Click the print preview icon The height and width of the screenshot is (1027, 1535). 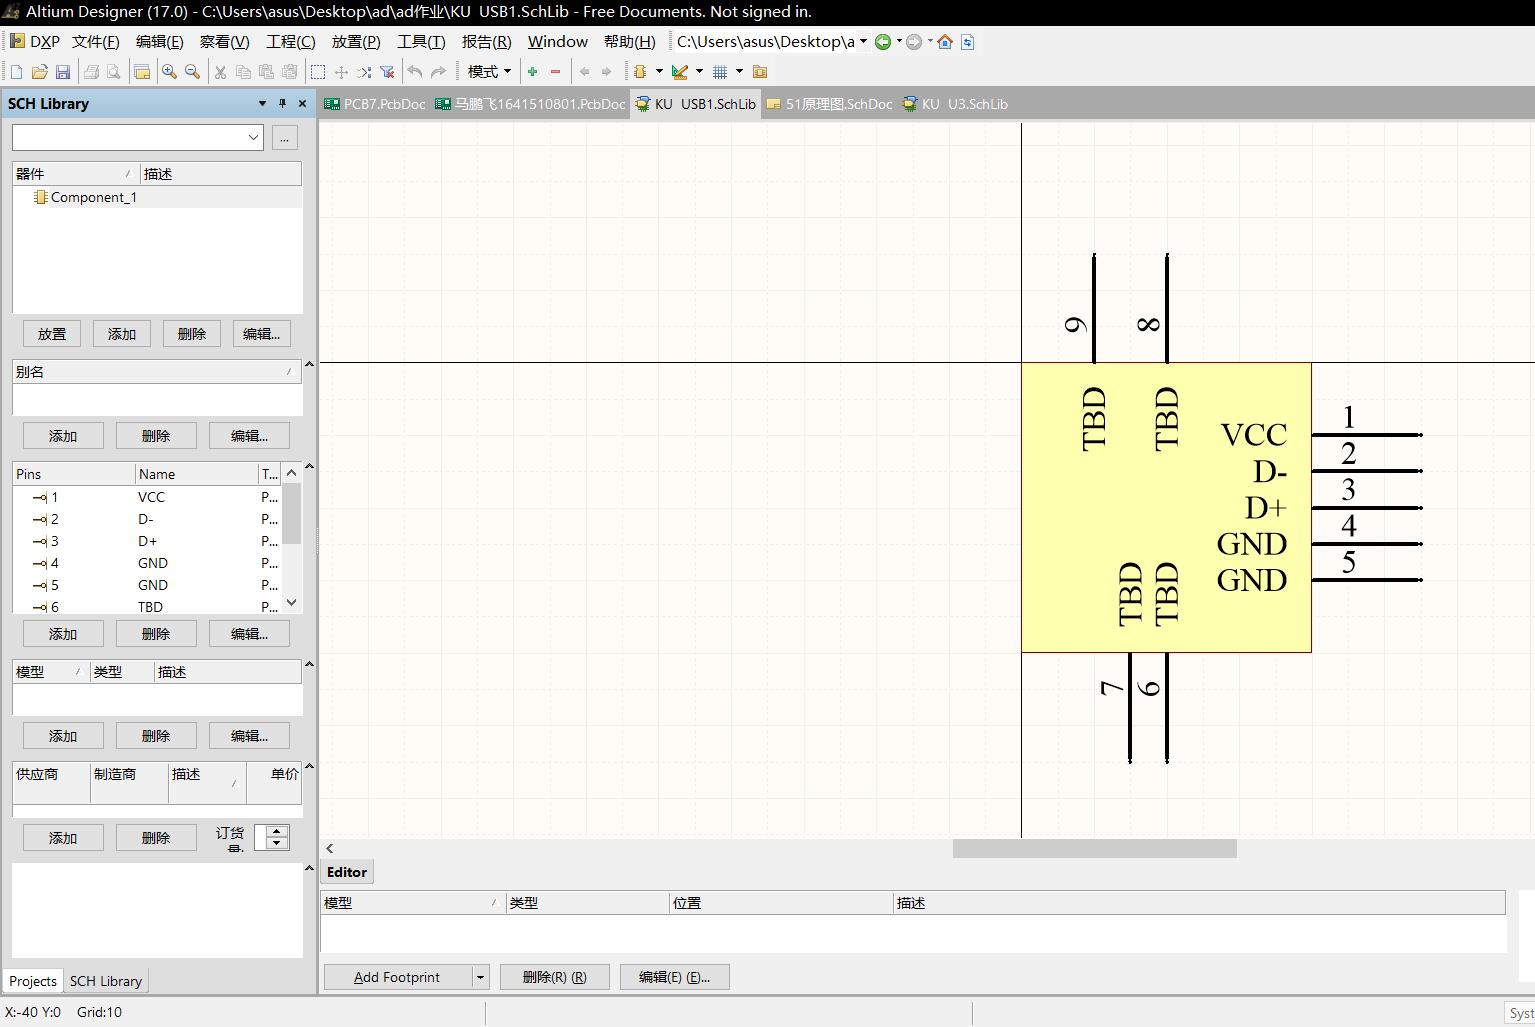[x=114, y=72]
